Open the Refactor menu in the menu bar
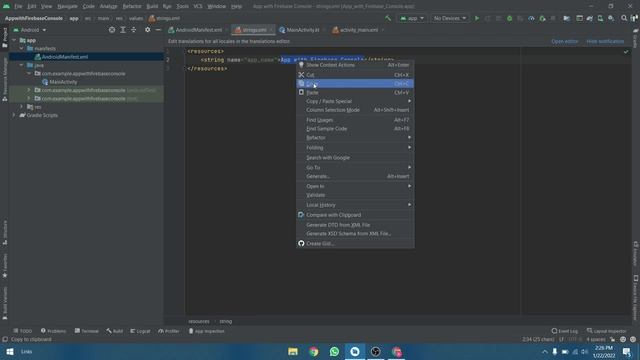 [x=131, y=6]
